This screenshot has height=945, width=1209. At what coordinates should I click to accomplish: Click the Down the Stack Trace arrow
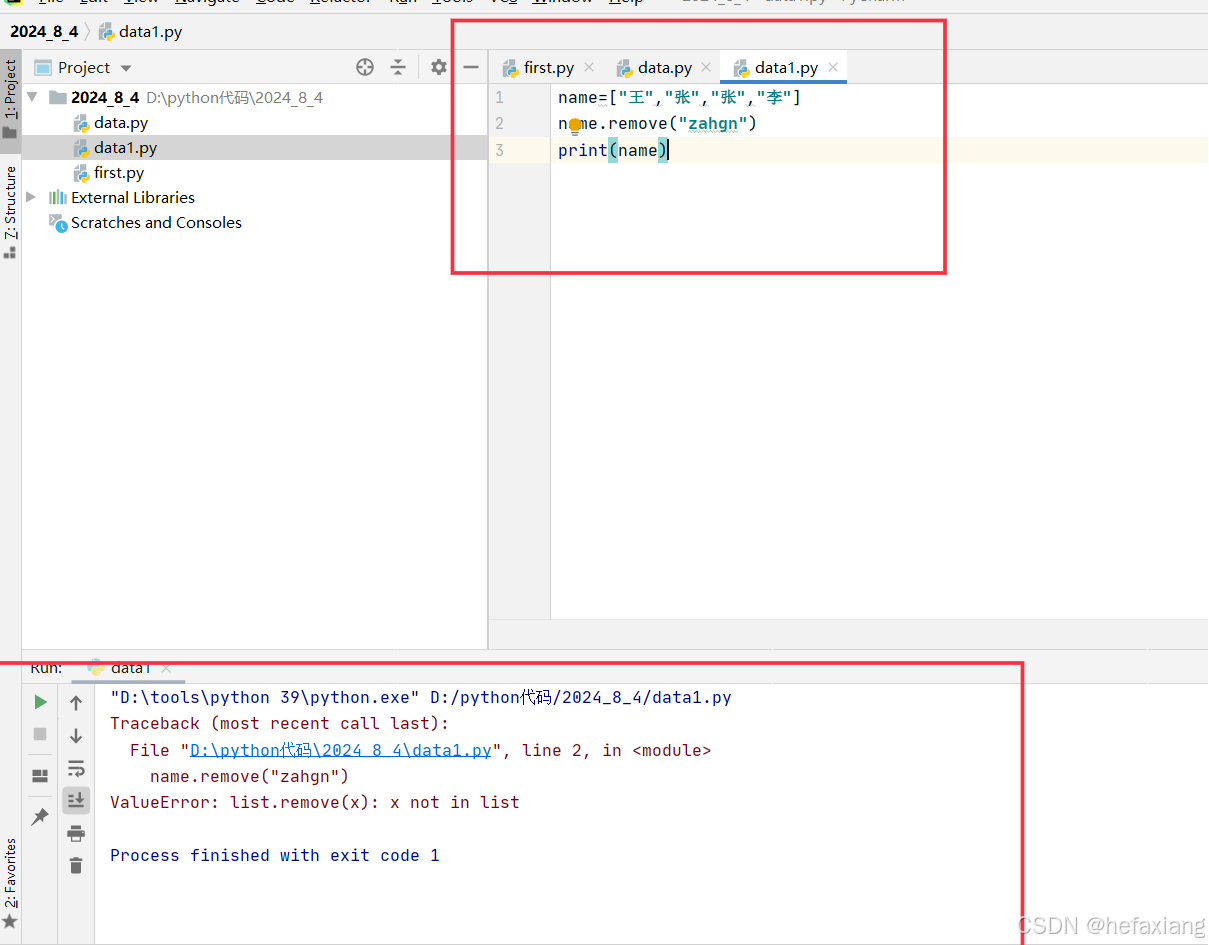pos(76,736)
